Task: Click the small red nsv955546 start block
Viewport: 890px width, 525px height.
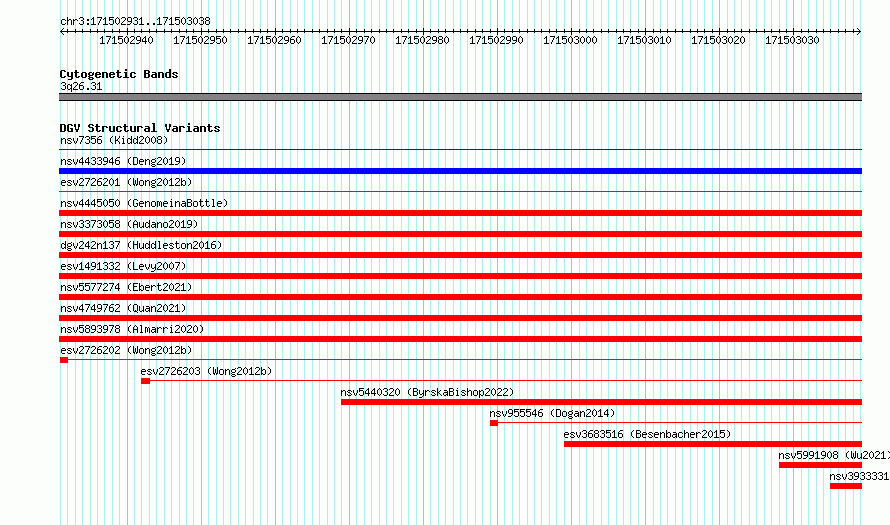Action: click(x=494, y=423)
